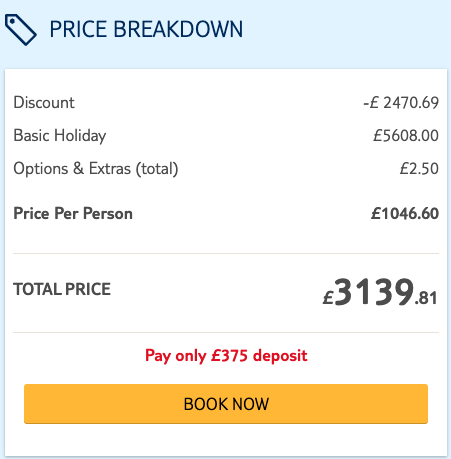Select the TOTAL PRICE label
The height and width of the screenshot is (459, 451).
tap(62, 289)
